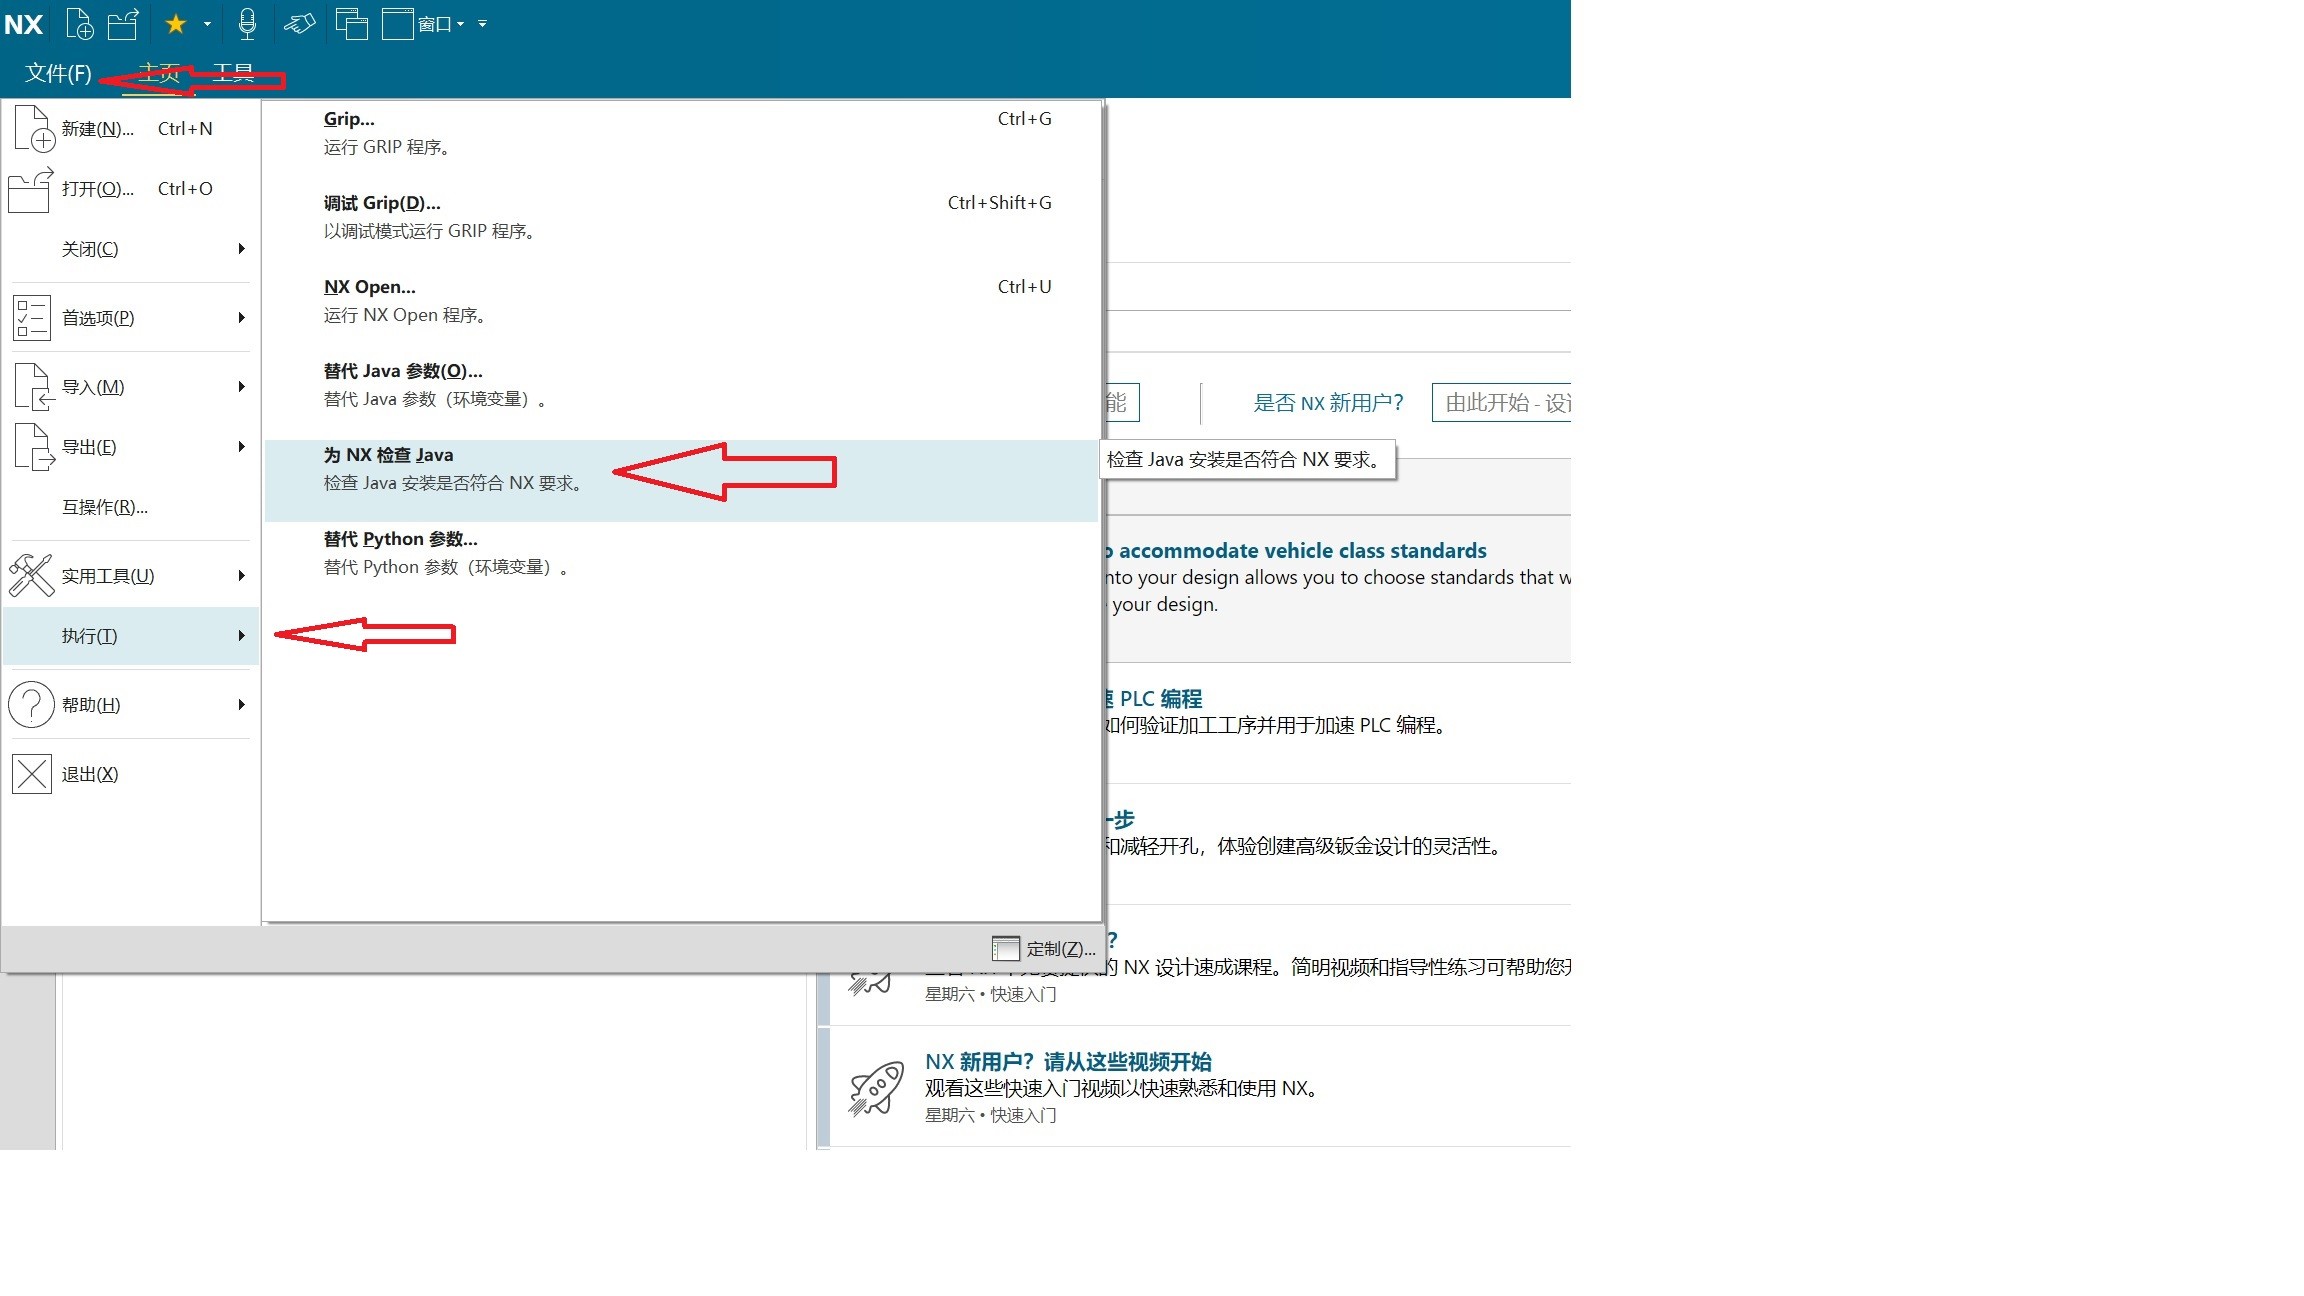
Task: Select 退出(X) to quit NX
Action: click(x=130, y=774)
